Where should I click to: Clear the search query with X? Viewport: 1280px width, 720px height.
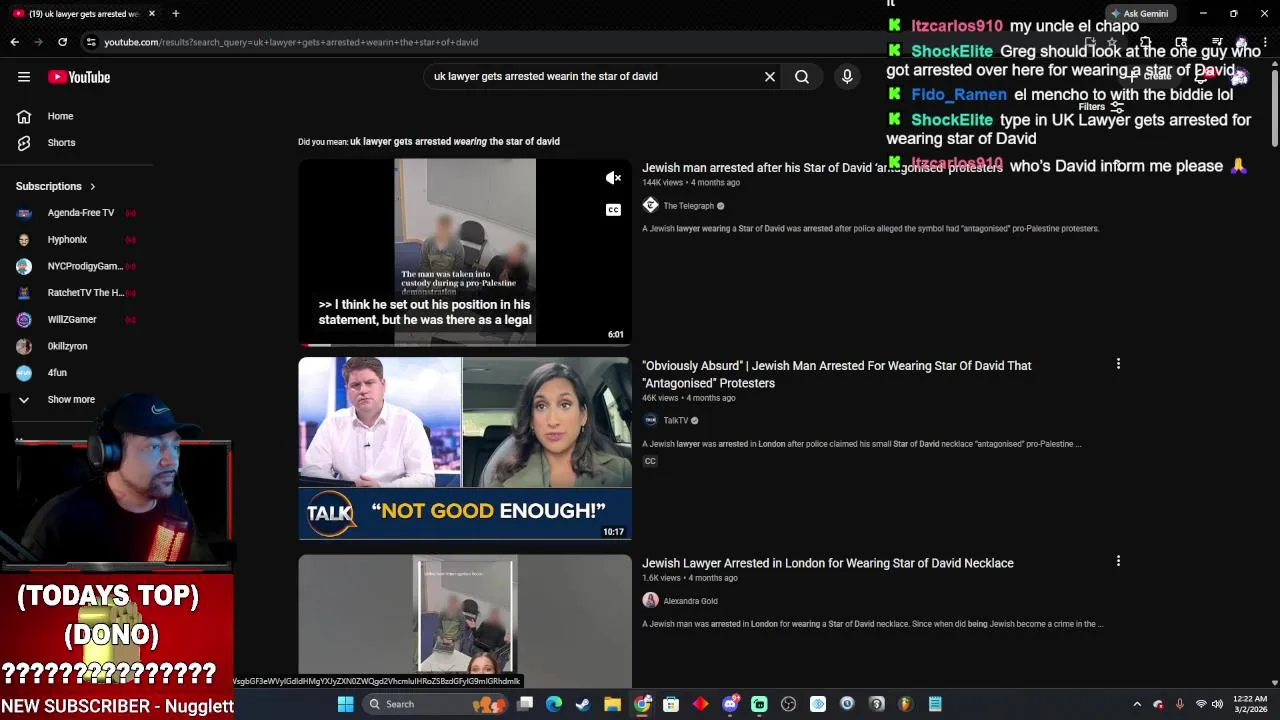[x=770, y=77]
